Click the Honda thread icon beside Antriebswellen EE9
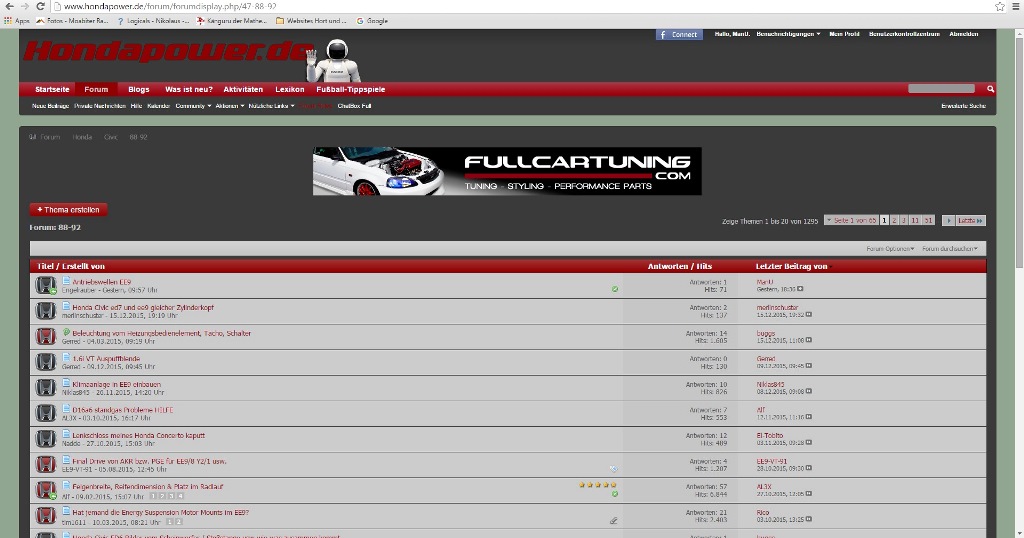Screen dimensions: 1024x538 (x=45, y=285)
